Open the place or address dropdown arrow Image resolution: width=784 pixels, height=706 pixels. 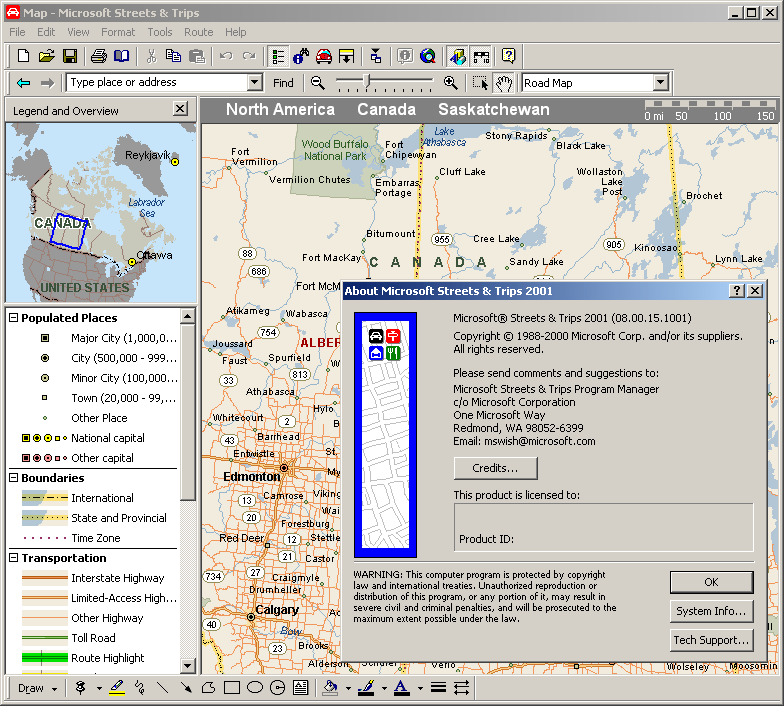click(x=255, y=82)
